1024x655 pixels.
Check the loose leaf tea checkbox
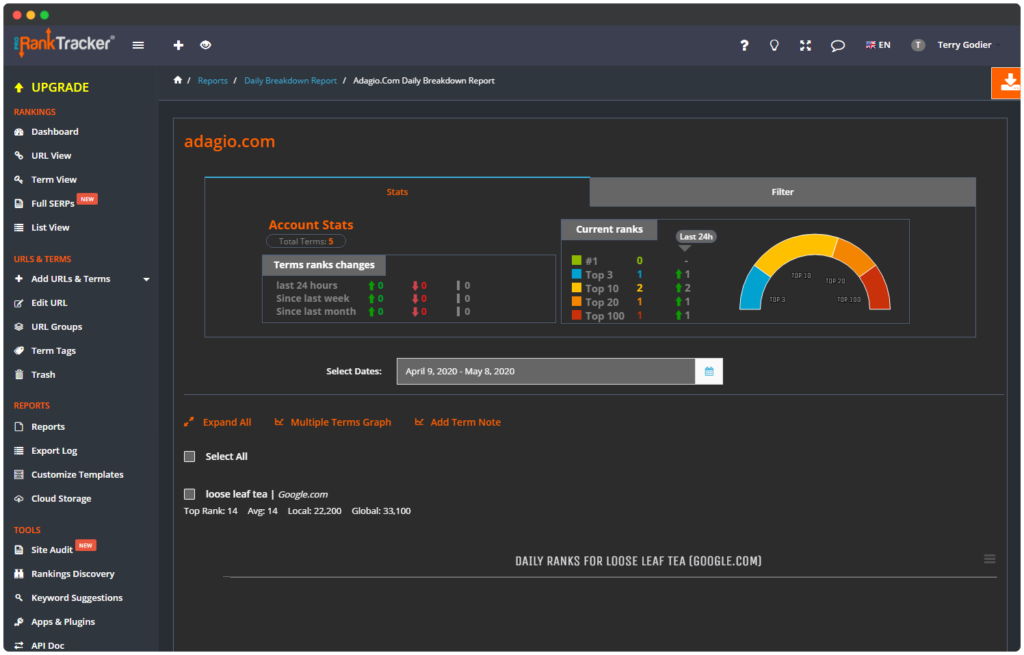[189, 494]
